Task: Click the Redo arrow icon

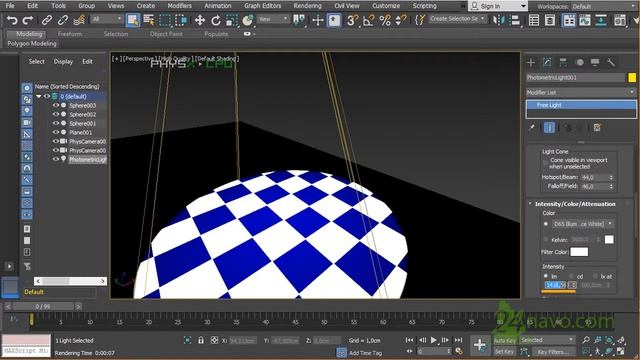Action: coord(28,20)
